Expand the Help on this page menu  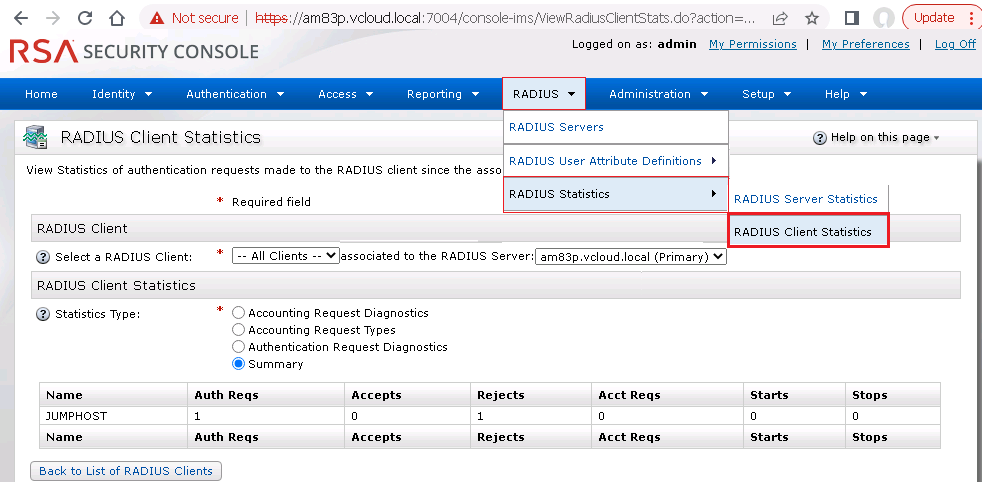pos(876,138)
